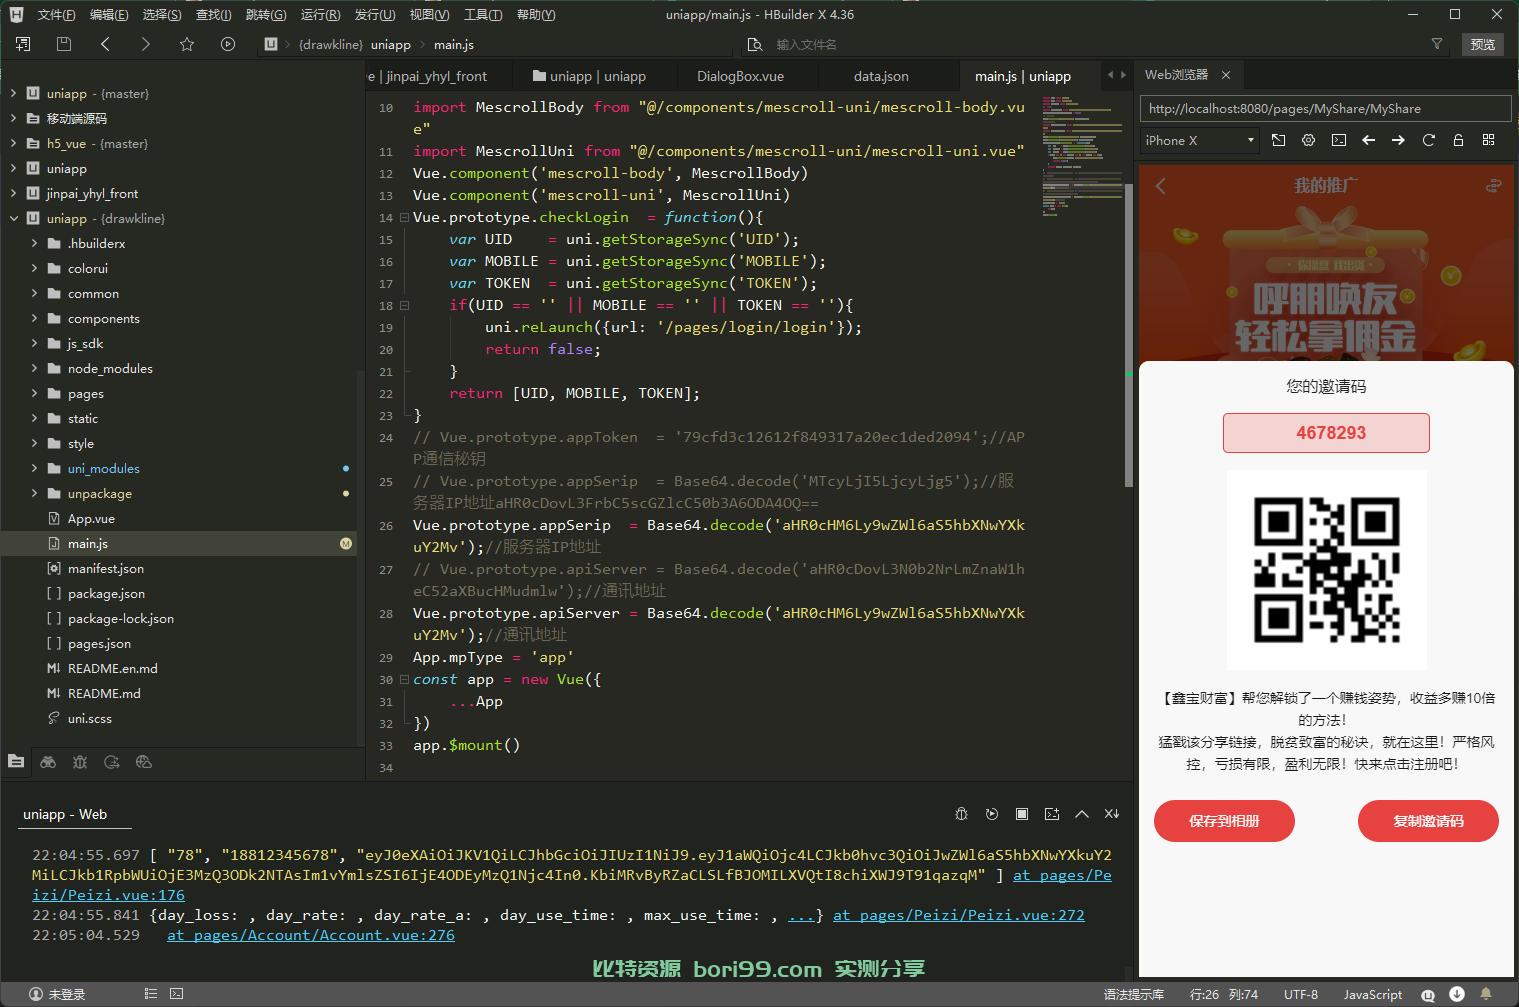Expand the components folder
This screenshot has width=1519, height=1007.
click(x=34, y=318)
